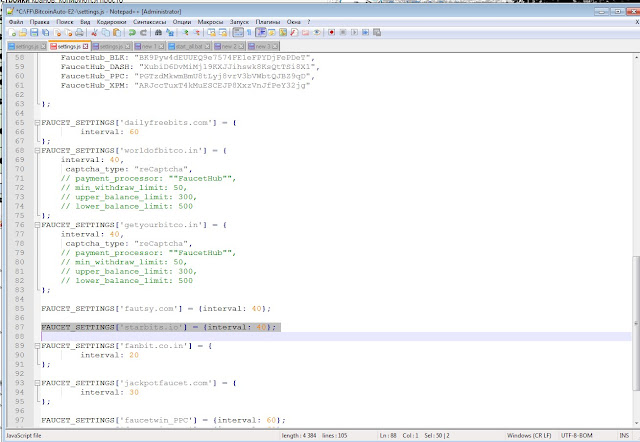Open the Синтаксисы menu
Image resolution: width=640 pixels, height=442 pixels.
pyautogui.click(x=149, y=22)
